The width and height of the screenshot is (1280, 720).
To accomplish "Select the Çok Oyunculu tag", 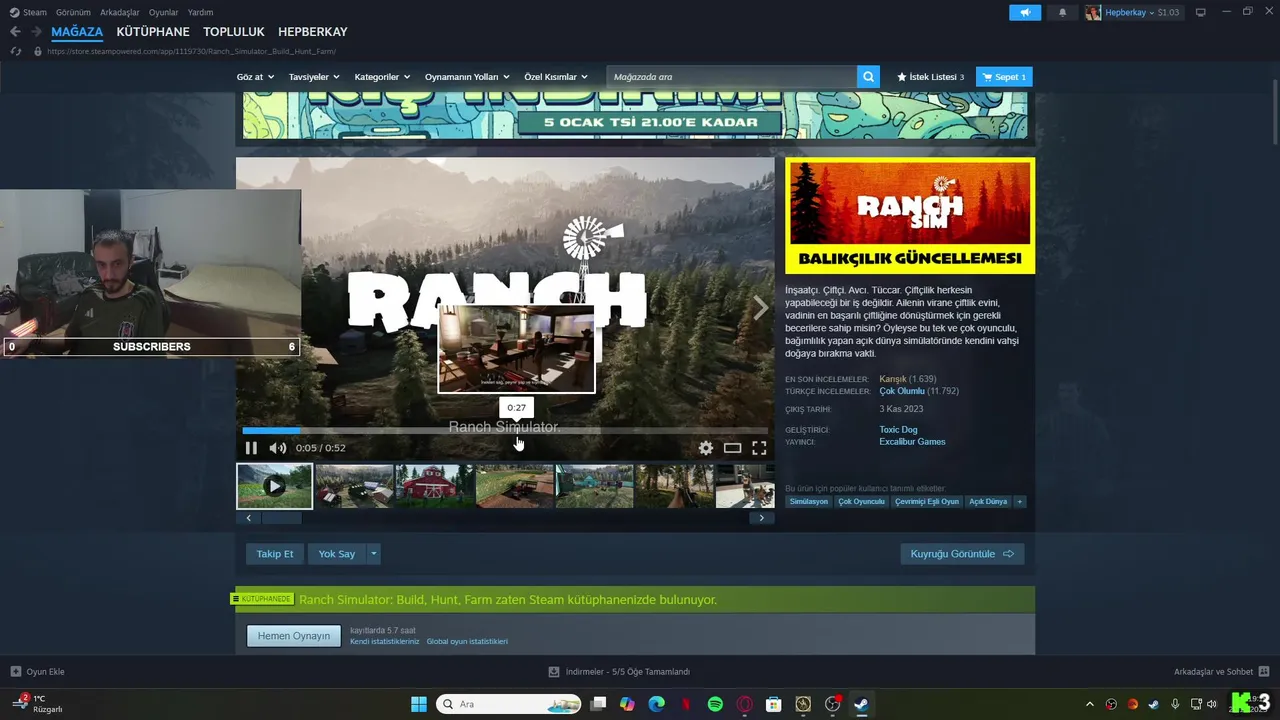I will [x=862, y=502].
